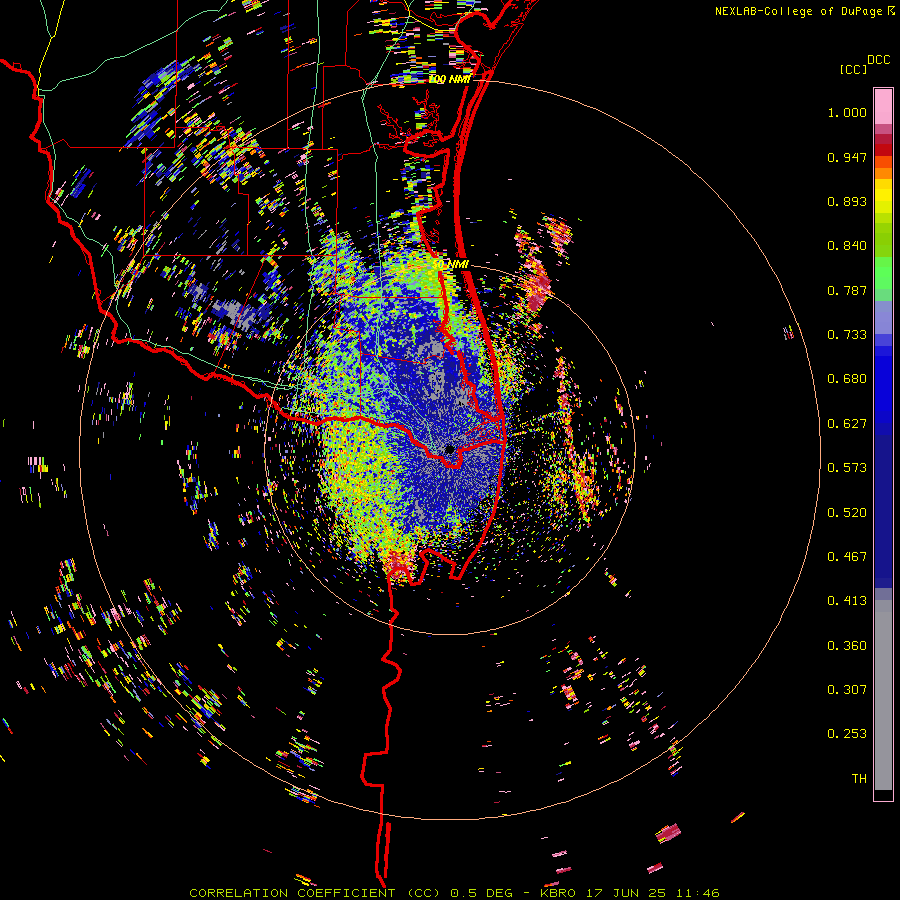The height and width of the screenshot is (900, 900).
Task: Select the 0.733 legend value
Action: point(847,335)
